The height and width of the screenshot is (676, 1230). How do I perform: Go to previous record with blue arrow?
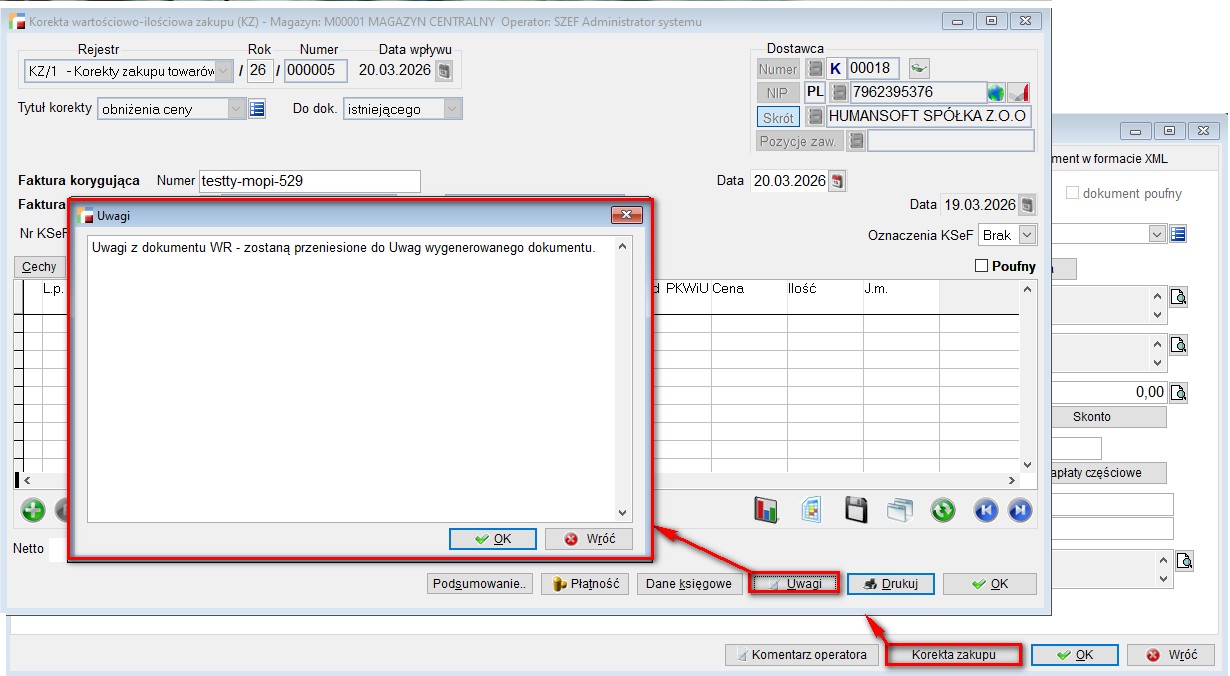tap(986, 510)
